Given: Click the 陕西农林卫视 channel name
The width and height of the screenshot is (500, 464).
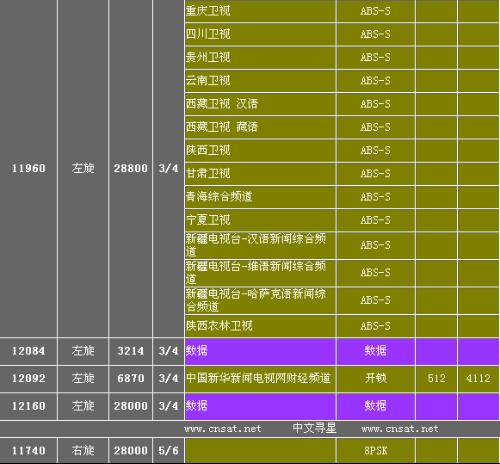Looking at the screenshot, I should (x=219, y=326).
